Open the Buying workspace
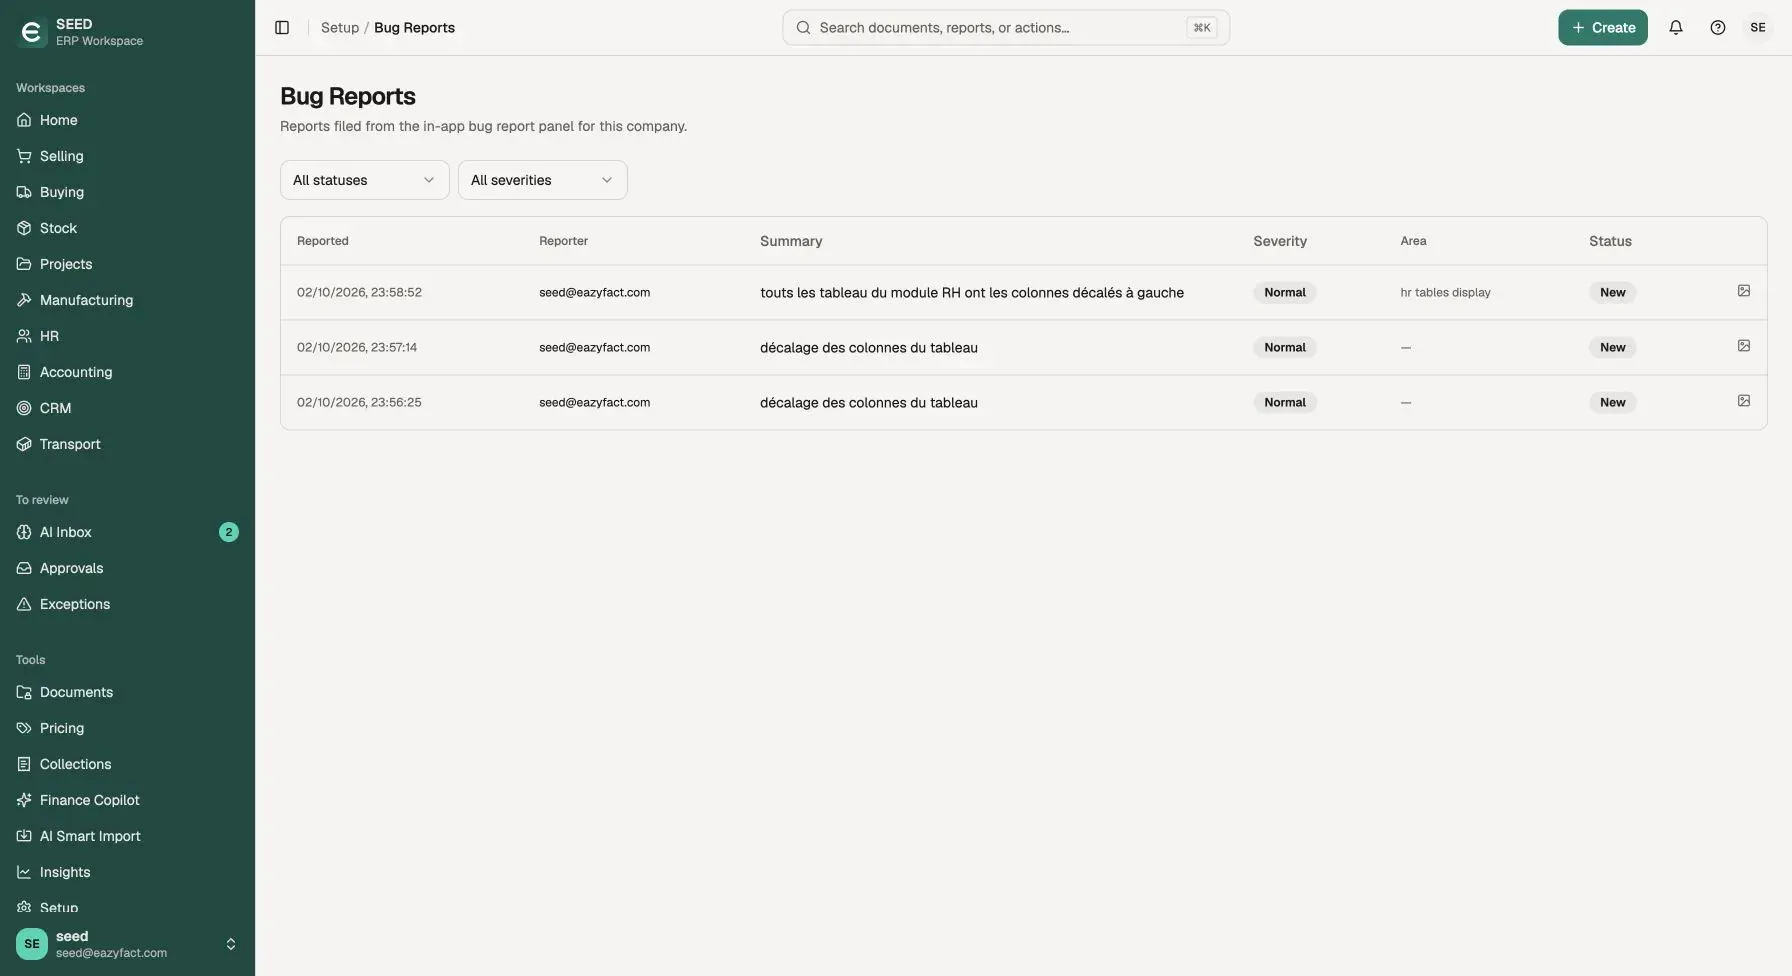 tap(127, 192)
